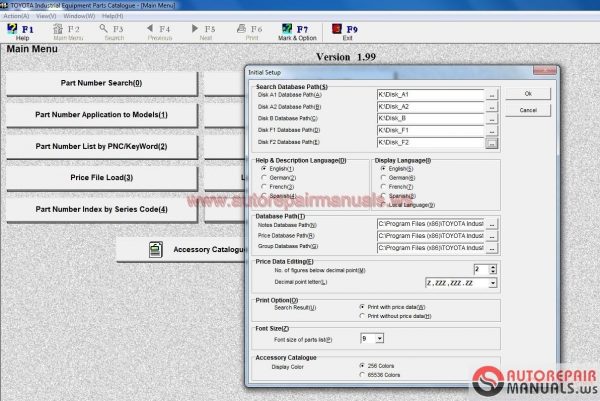Select Print without price data
Screen dimensions: 600x401
(x=362, y=316)
